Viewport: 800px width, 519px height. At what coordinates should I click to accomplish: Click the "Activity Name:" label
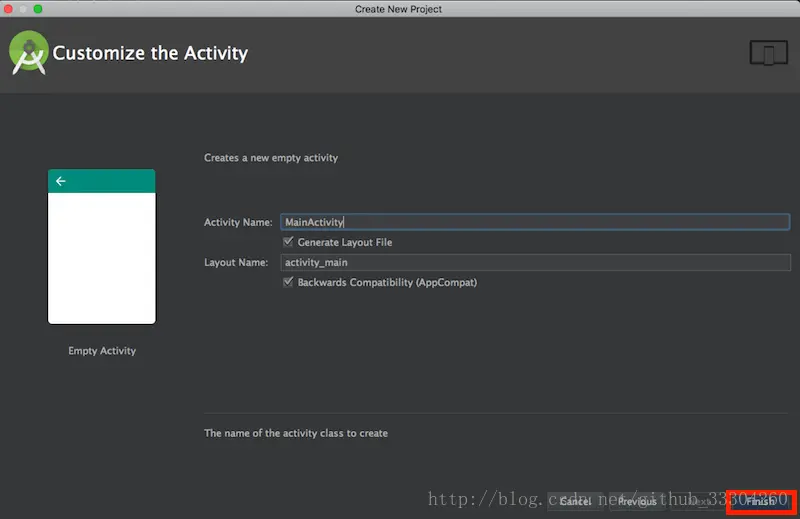tap(238, 223)
